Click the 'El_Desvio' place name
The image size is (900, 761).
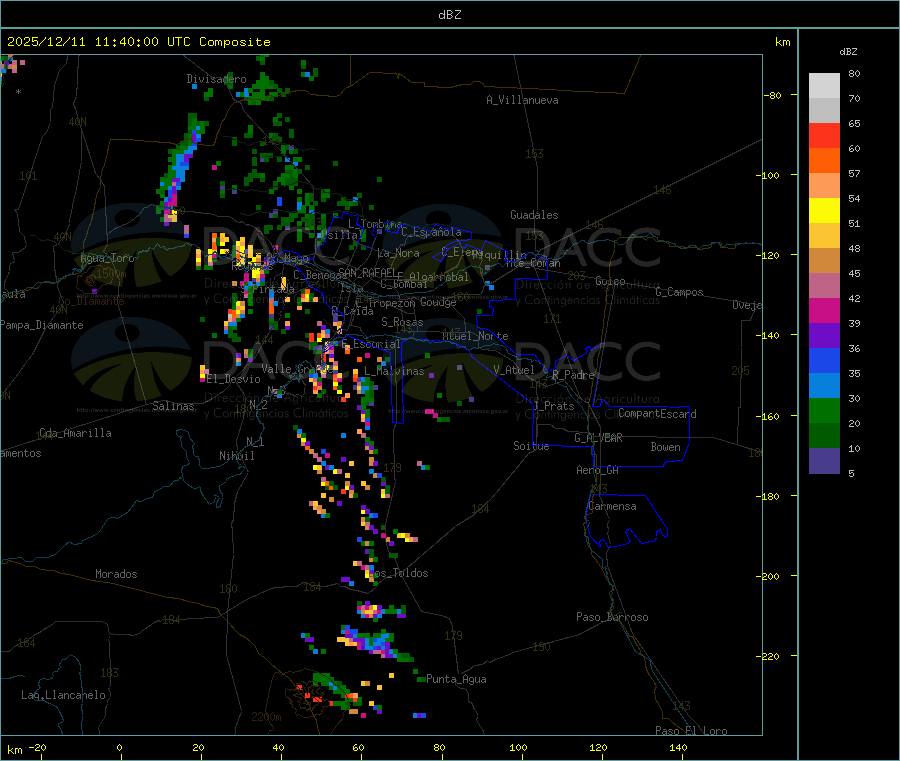(x=234, y=379)
